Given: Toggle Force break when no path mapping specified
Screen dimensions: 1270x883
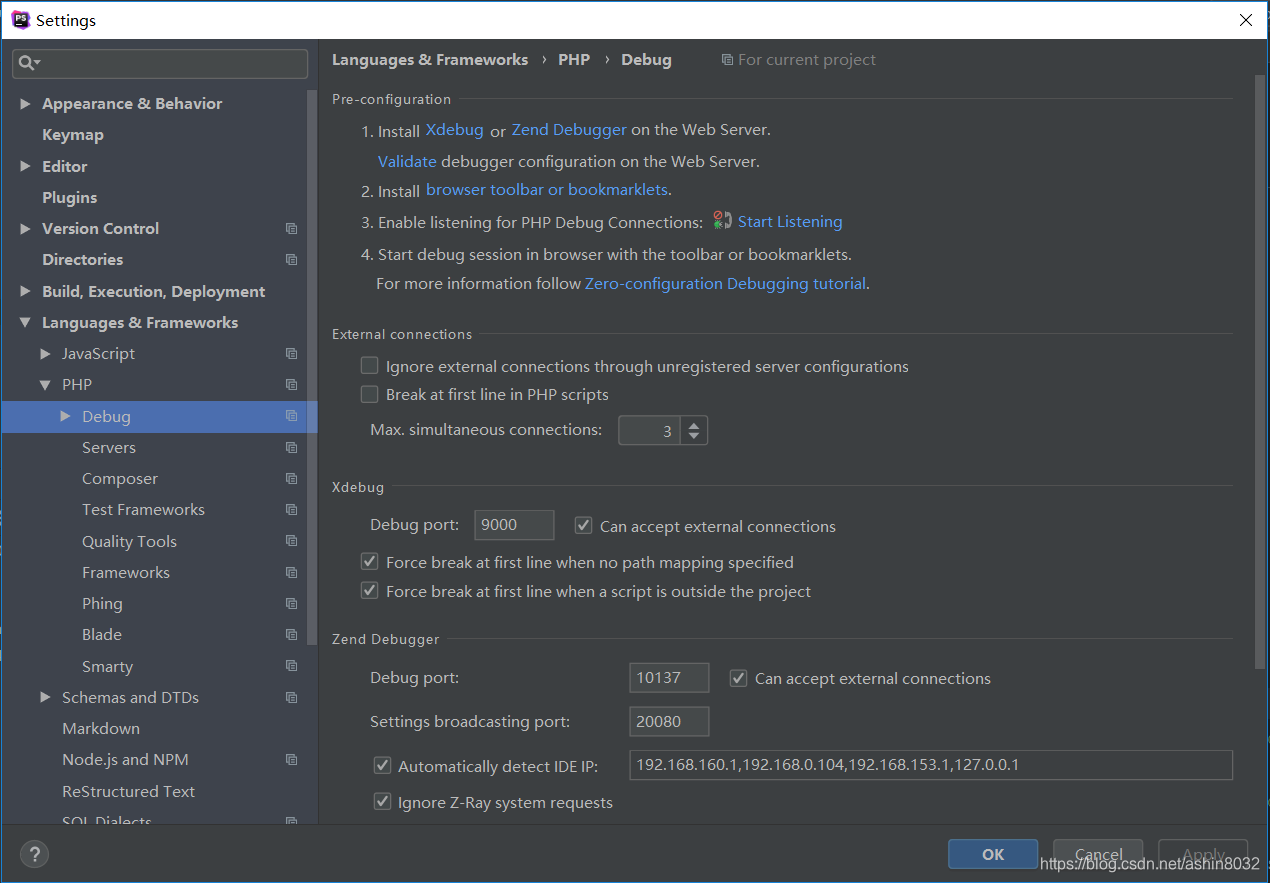Looking at the screenshot, I should click(x=370, y=562).
